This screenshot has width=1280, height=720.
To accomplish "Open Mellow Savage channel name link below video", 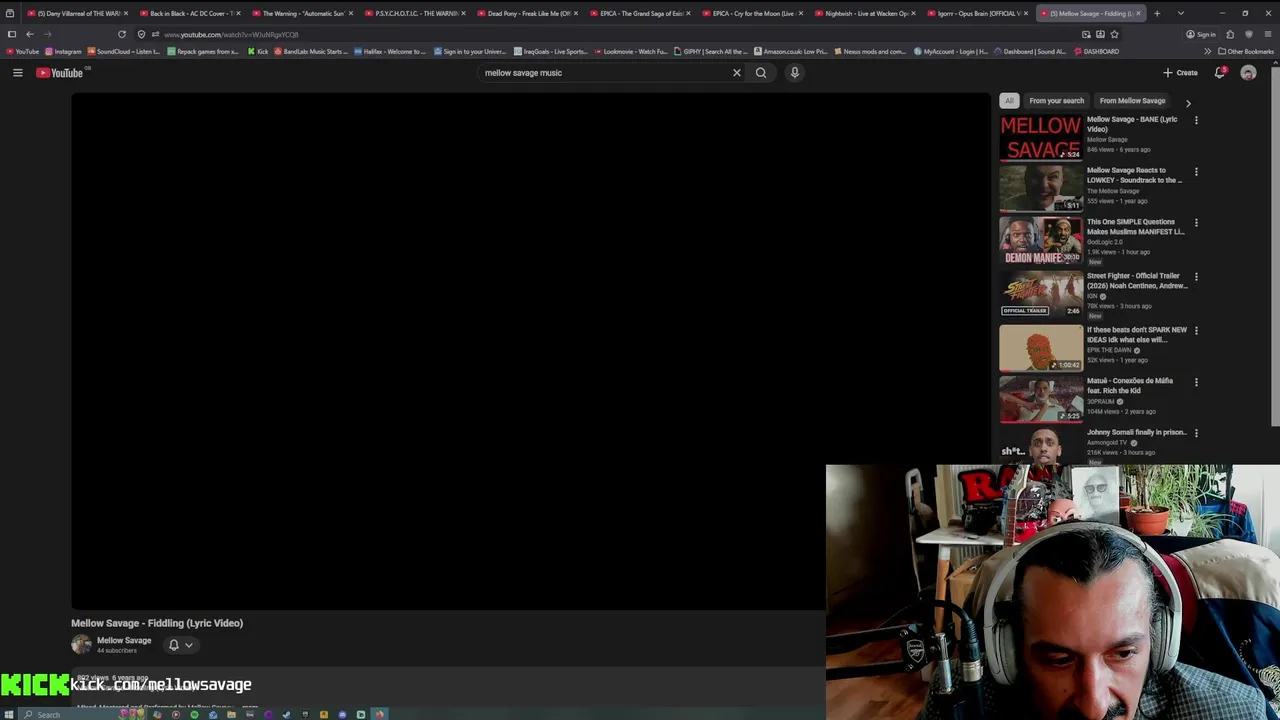I will 124,641.
